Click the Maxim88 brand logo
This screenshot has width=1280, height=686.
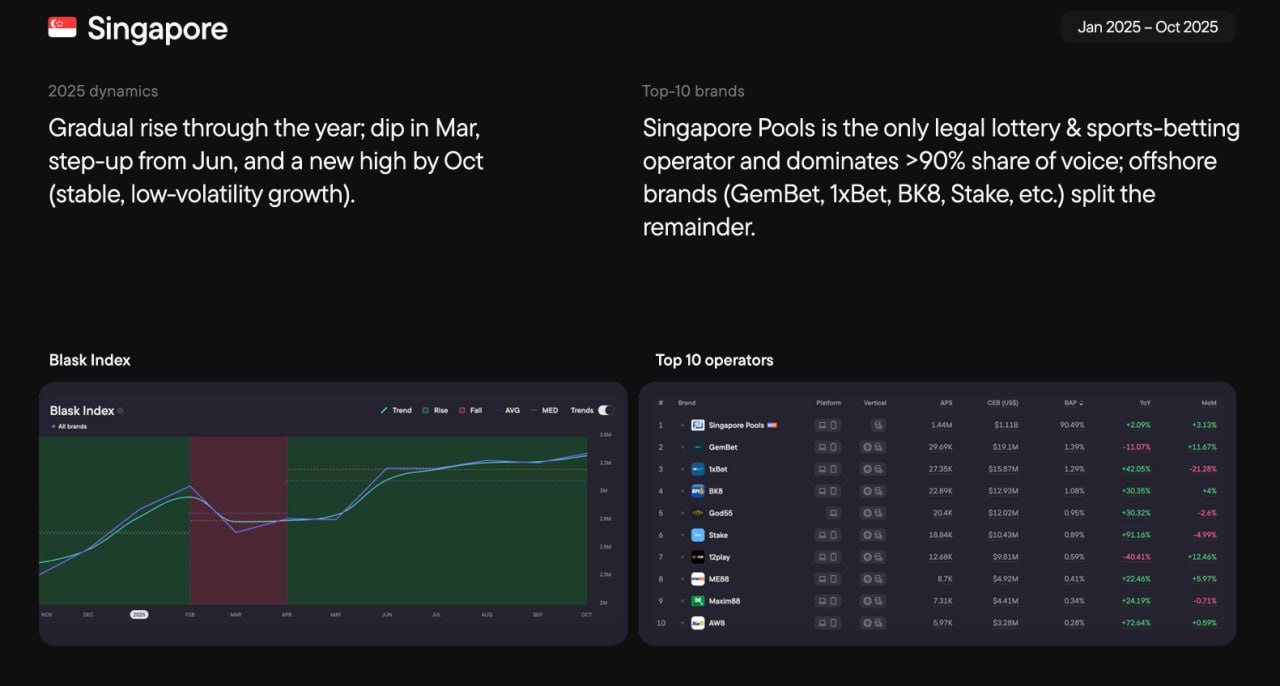tap(698, 601)
